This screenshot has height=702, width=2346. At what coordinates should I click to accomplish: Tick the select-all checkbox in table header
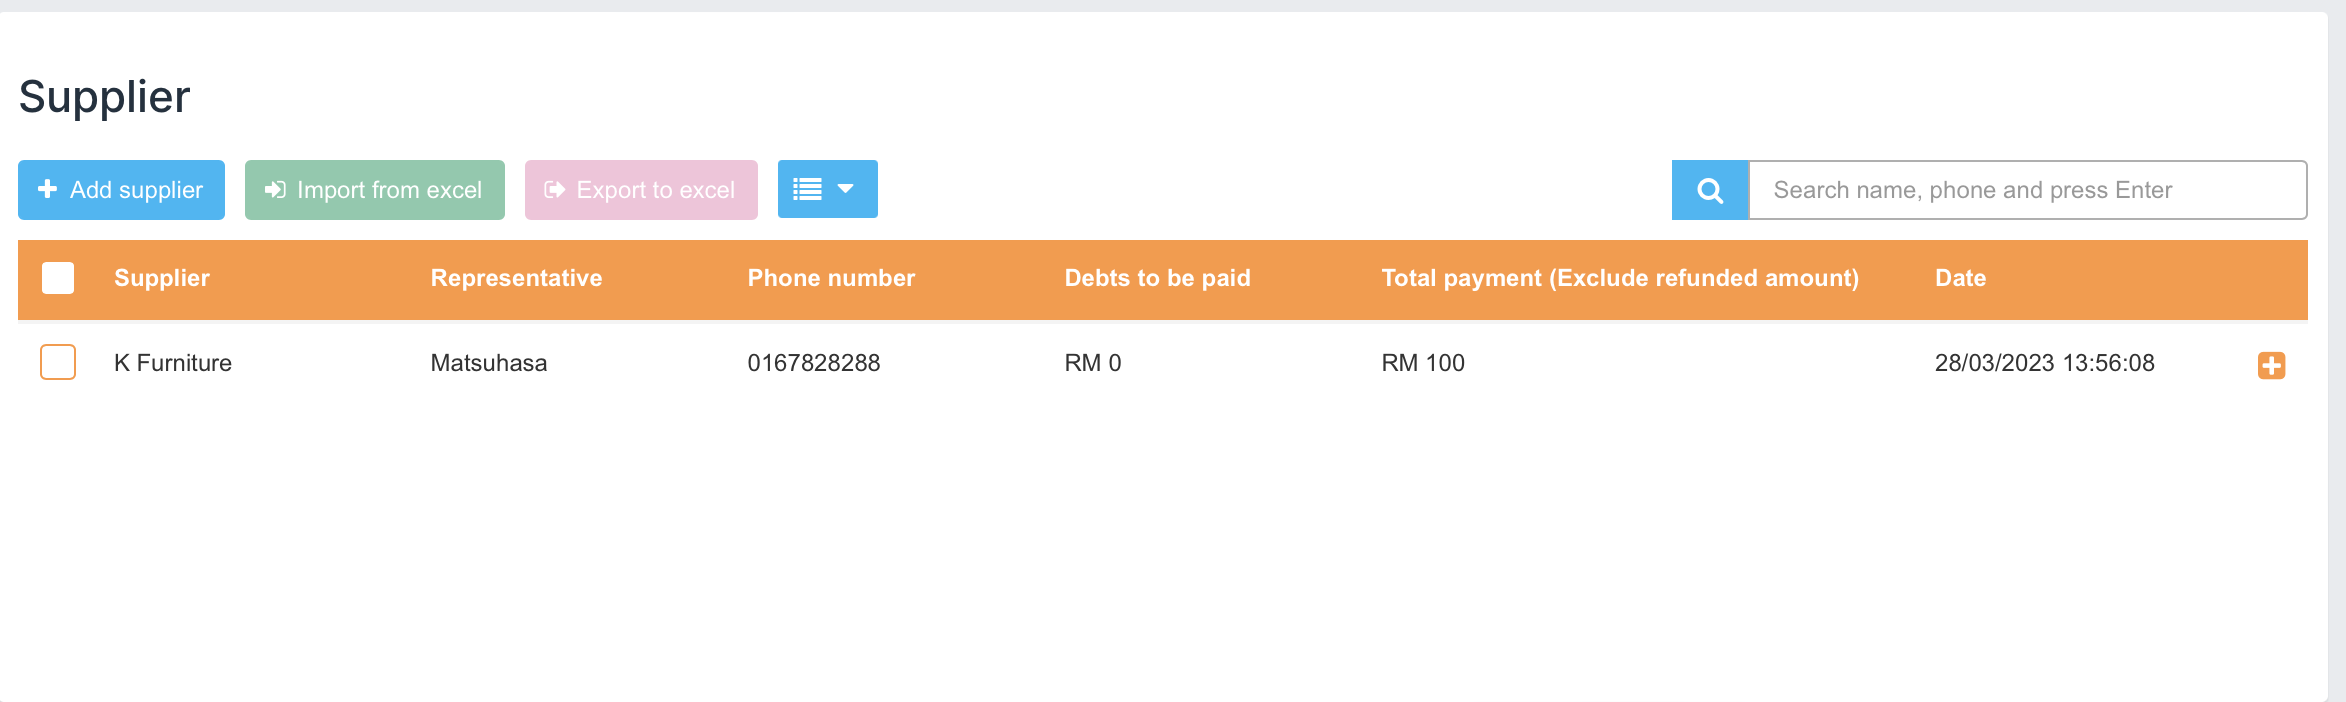tap(58, 278)
